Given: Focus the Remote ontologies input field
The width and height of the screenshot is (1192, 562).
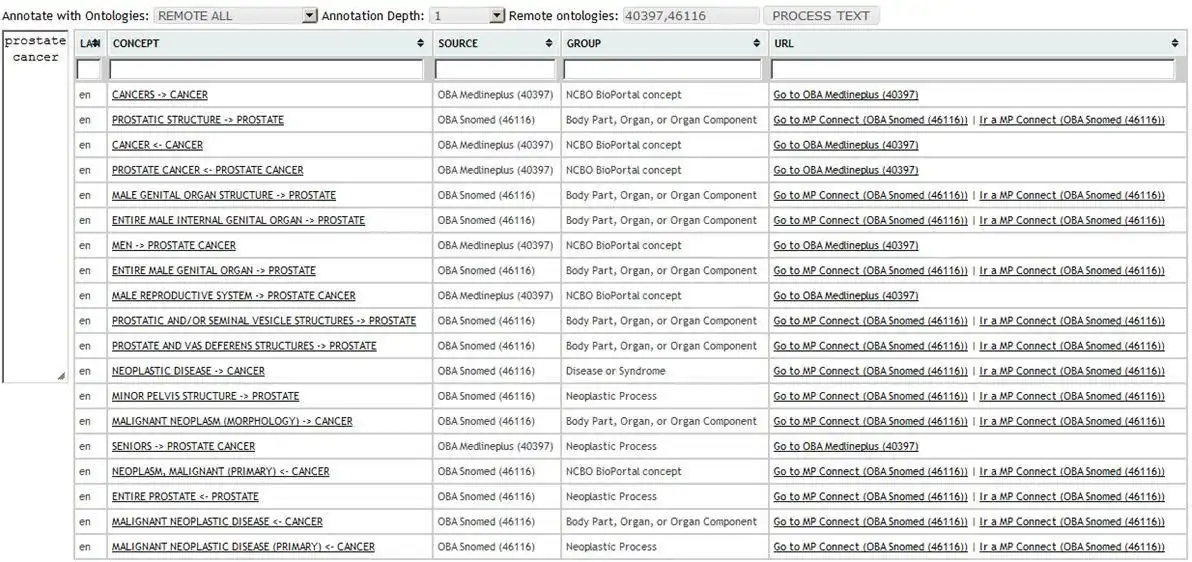Looking at the screenshot, I should click(690, 15).
